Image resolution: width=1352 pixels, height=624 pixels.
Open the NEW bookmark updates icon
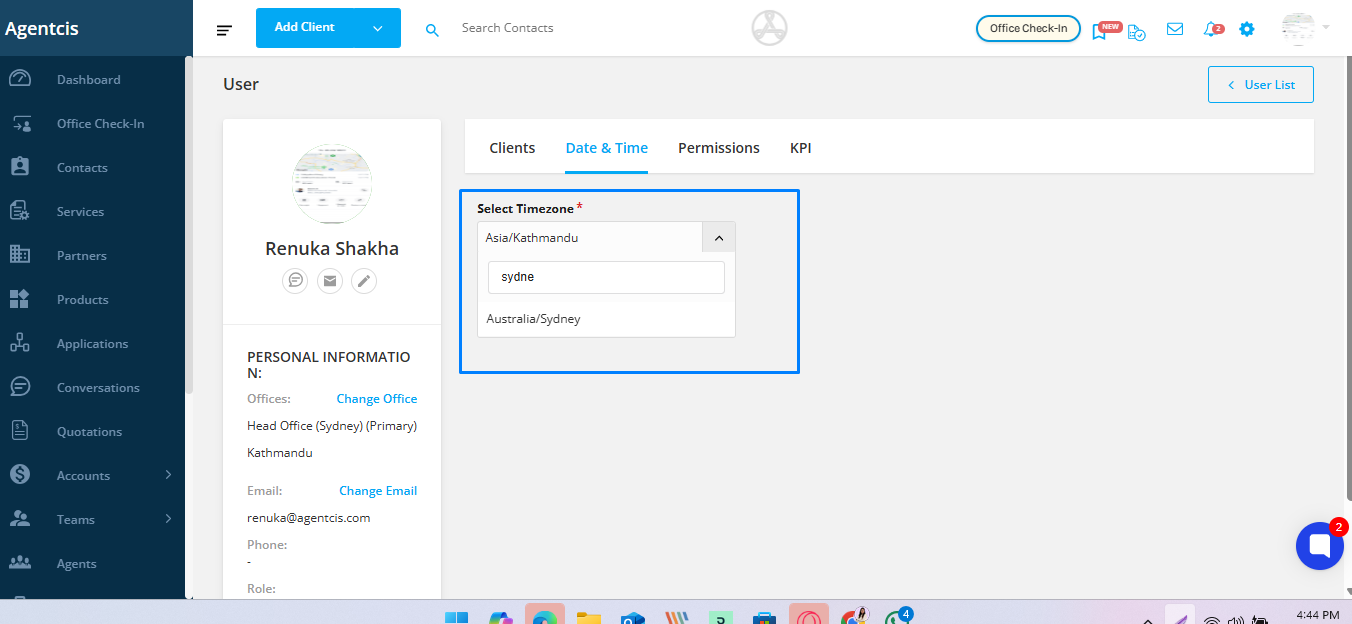click(x=1100, y=30)
